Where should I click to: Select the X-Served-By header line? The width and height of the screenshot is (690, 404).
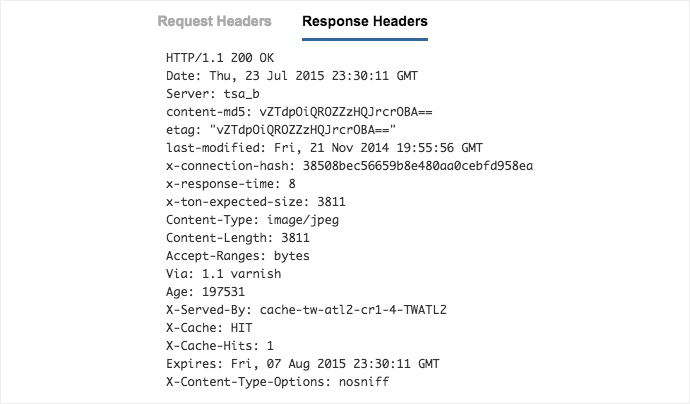click(306, 310)
